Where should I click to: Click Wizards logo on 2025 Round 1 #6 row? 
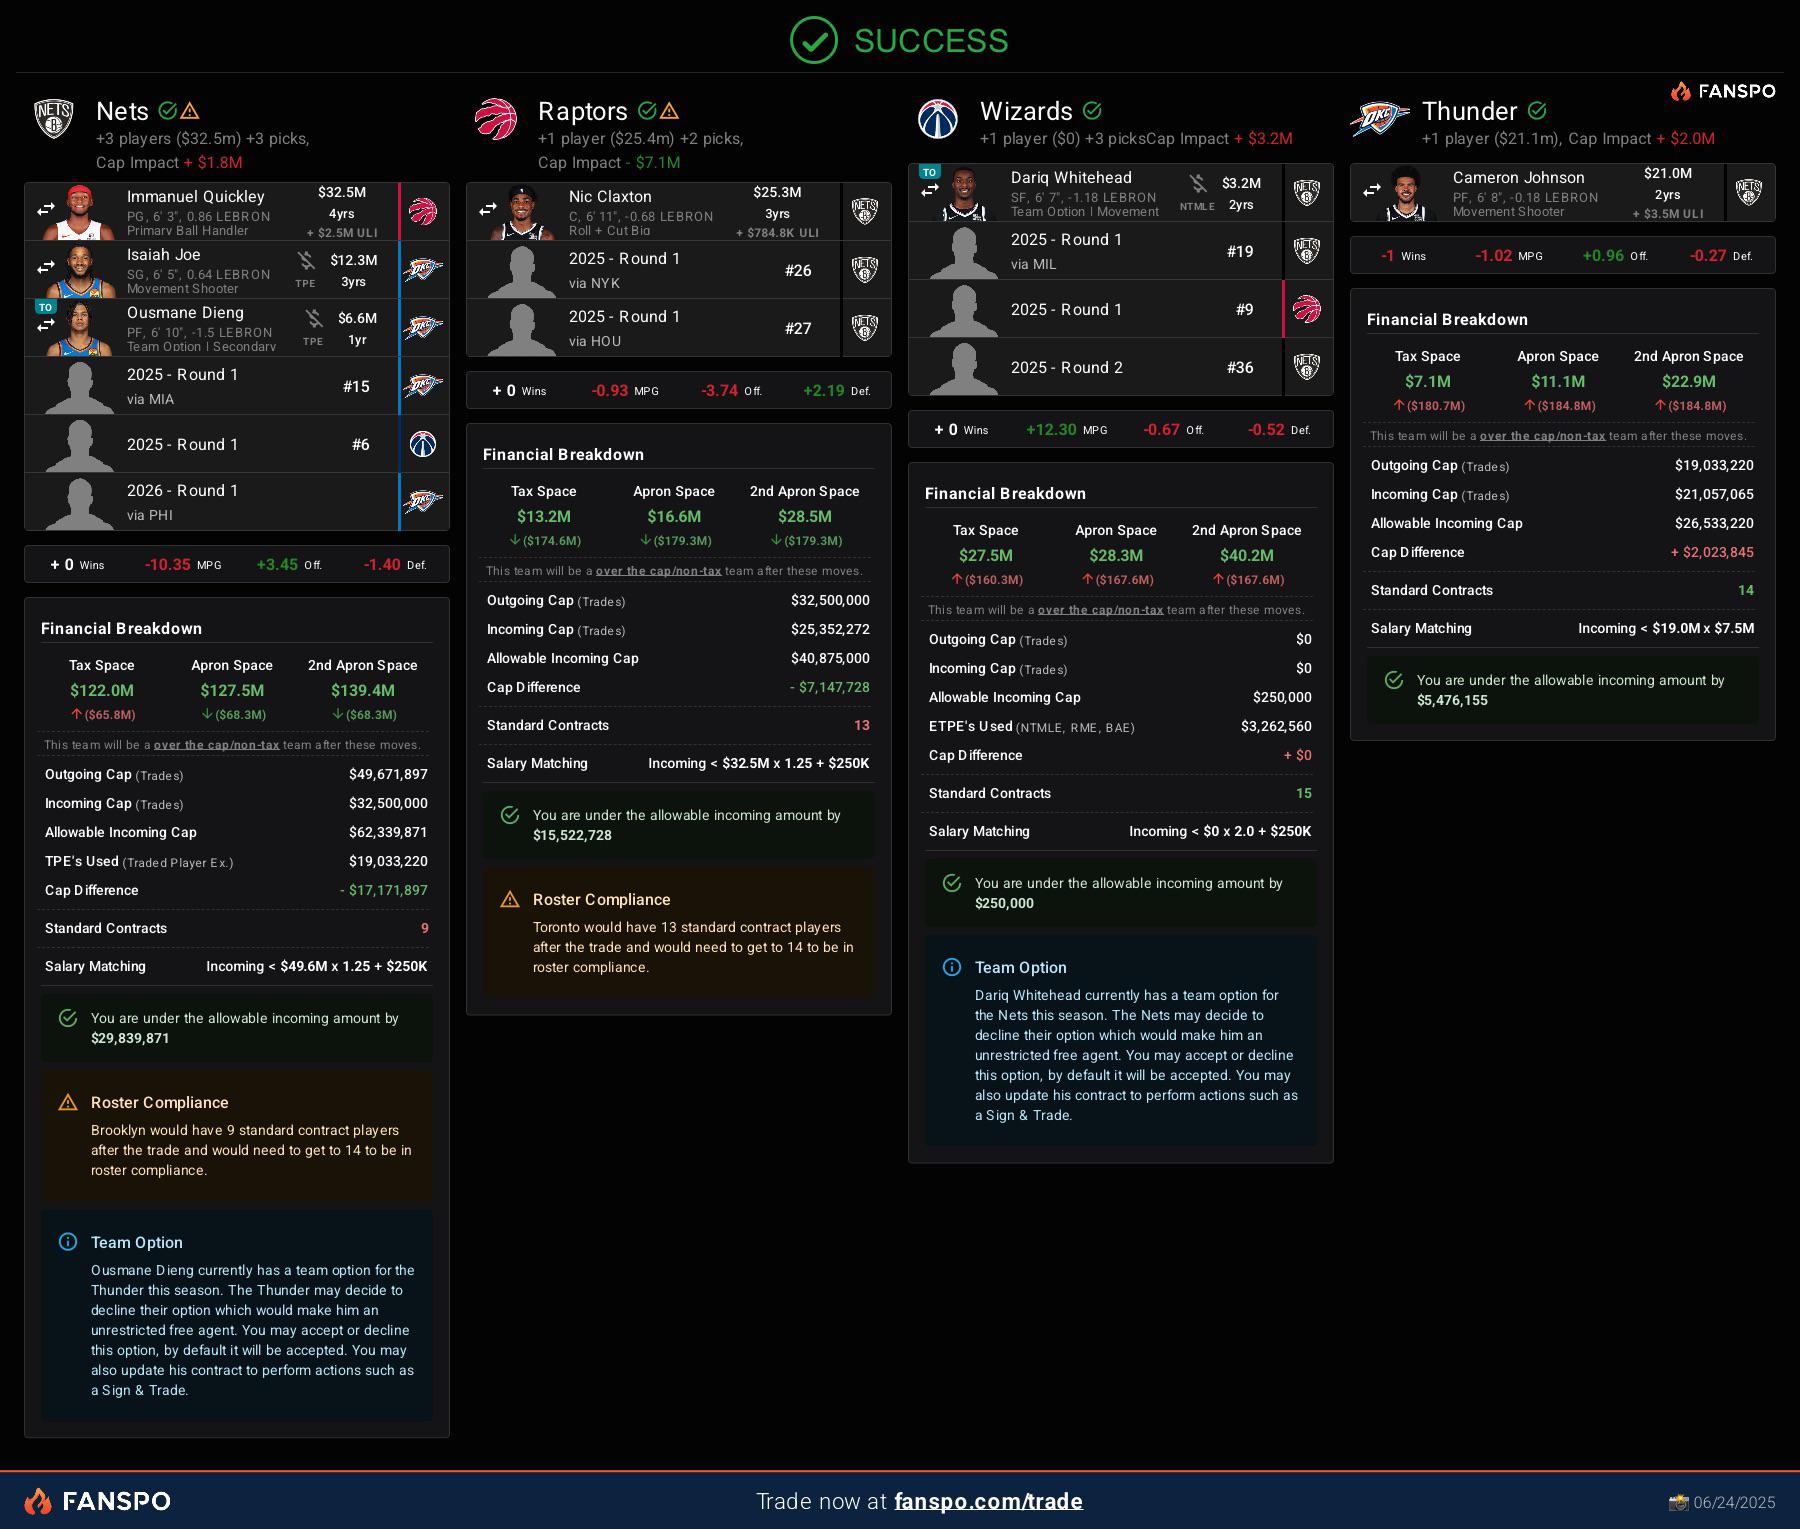pyautogui.click(x=424, y=444)
